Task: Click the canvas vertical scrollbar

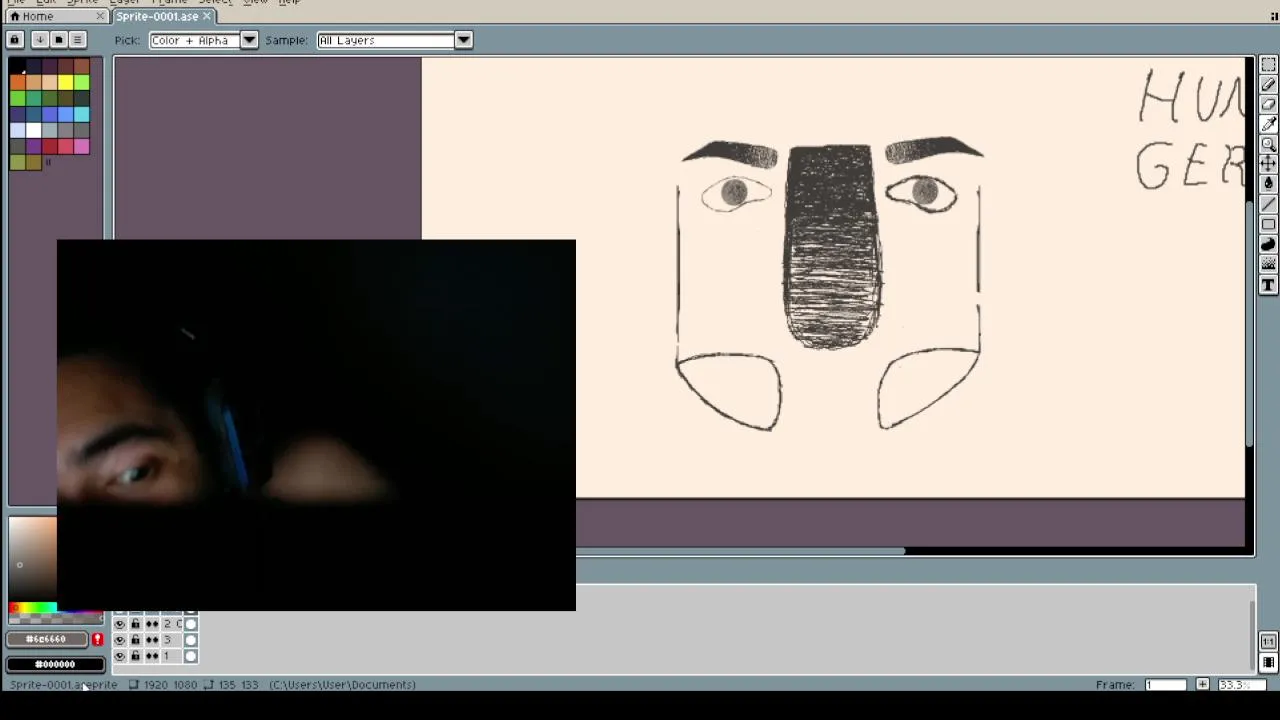Action: pos(1249,324)
